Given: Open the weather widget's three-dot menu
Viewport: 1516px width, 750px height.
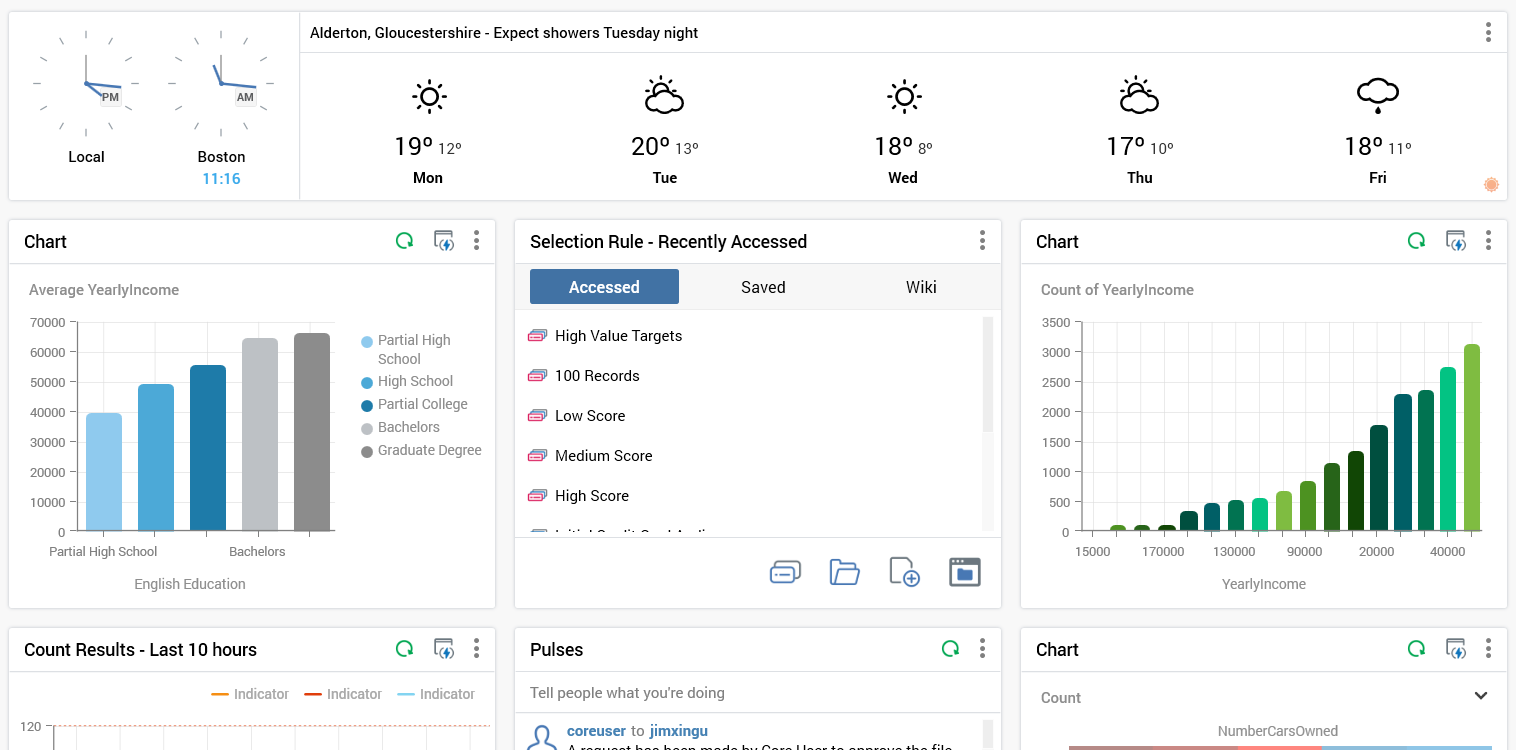Looking at the screenshot, I should 1488,32.
